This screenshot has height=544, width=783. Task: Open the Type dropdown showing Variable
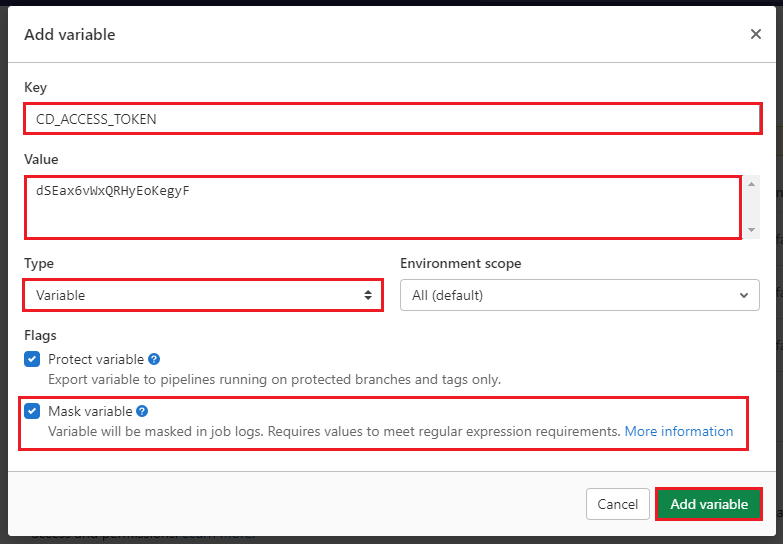coord(200,295)
